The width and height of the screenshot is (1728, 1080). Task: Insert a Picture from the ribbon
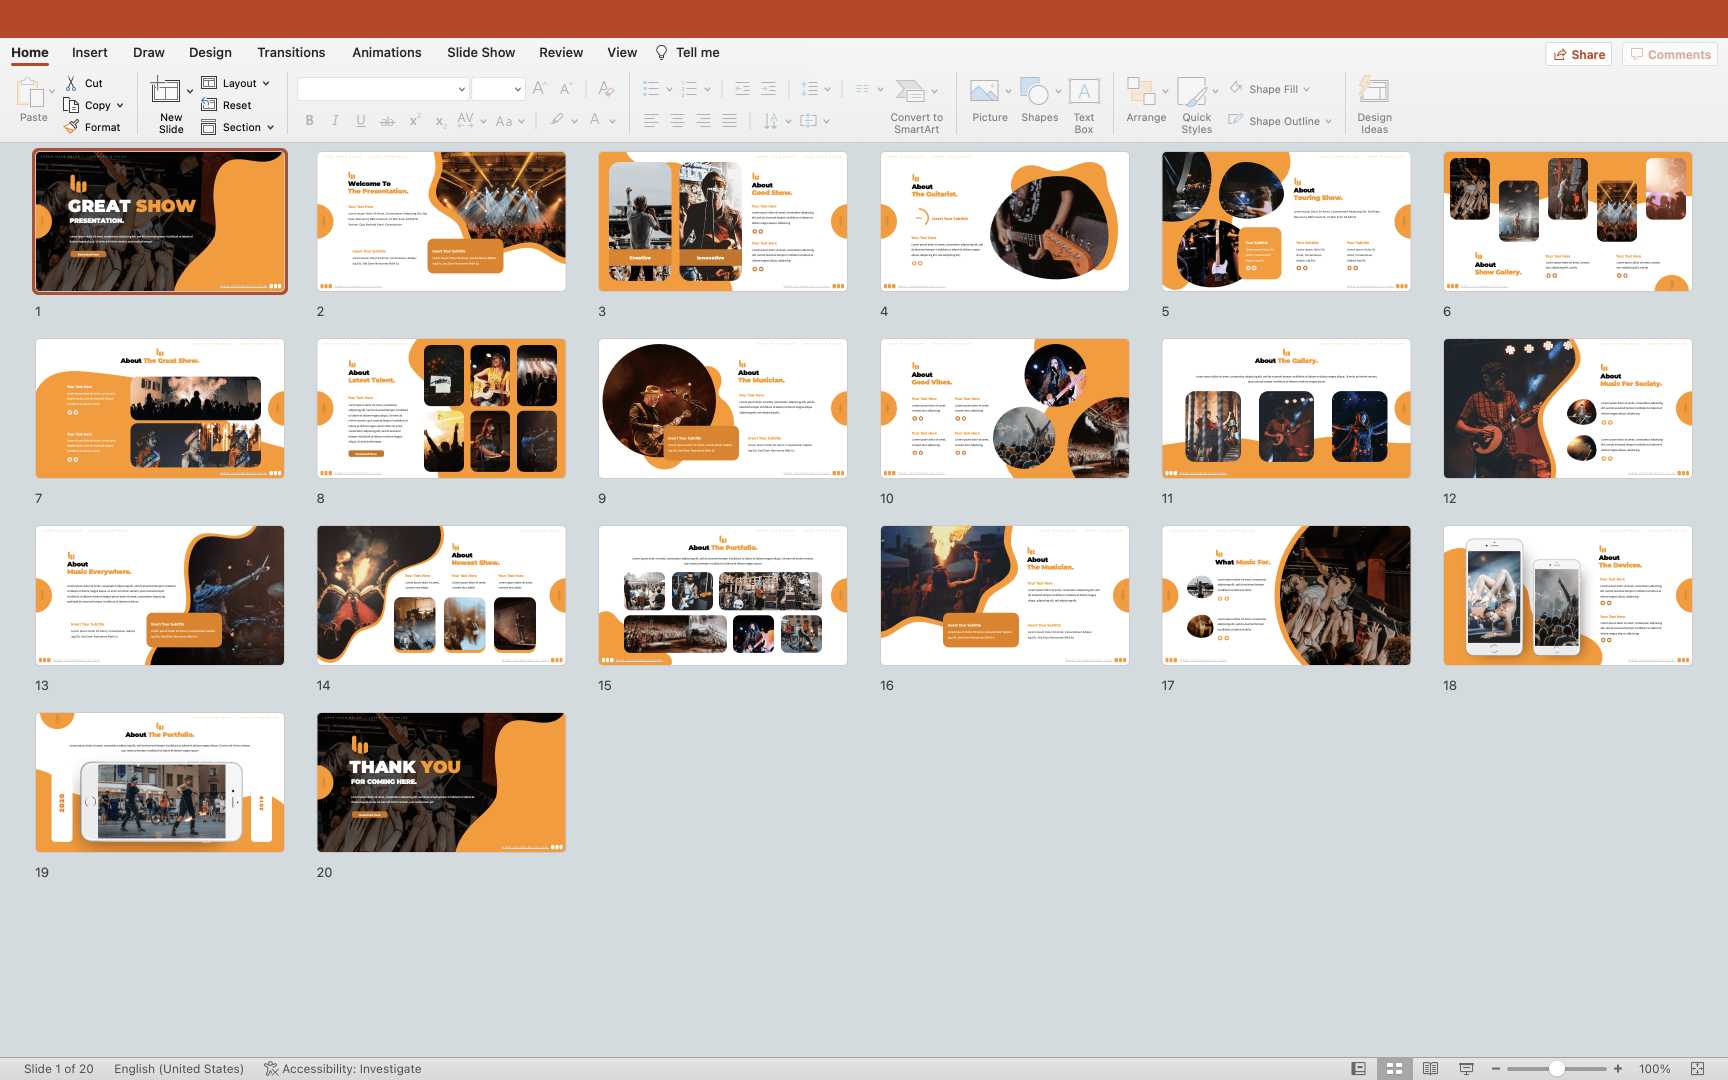(x=984, y=92)
